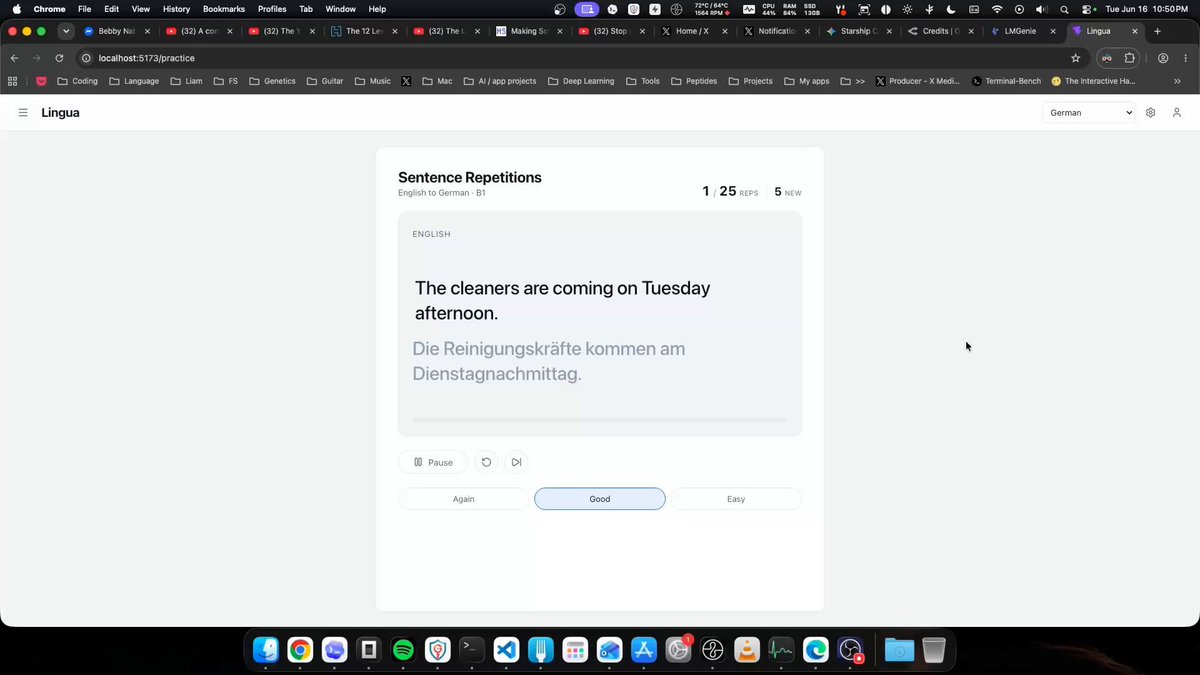This screenshot has width=1200, height=675.
Task: Open System Settings from the dock
Action: tap(678, 650)
